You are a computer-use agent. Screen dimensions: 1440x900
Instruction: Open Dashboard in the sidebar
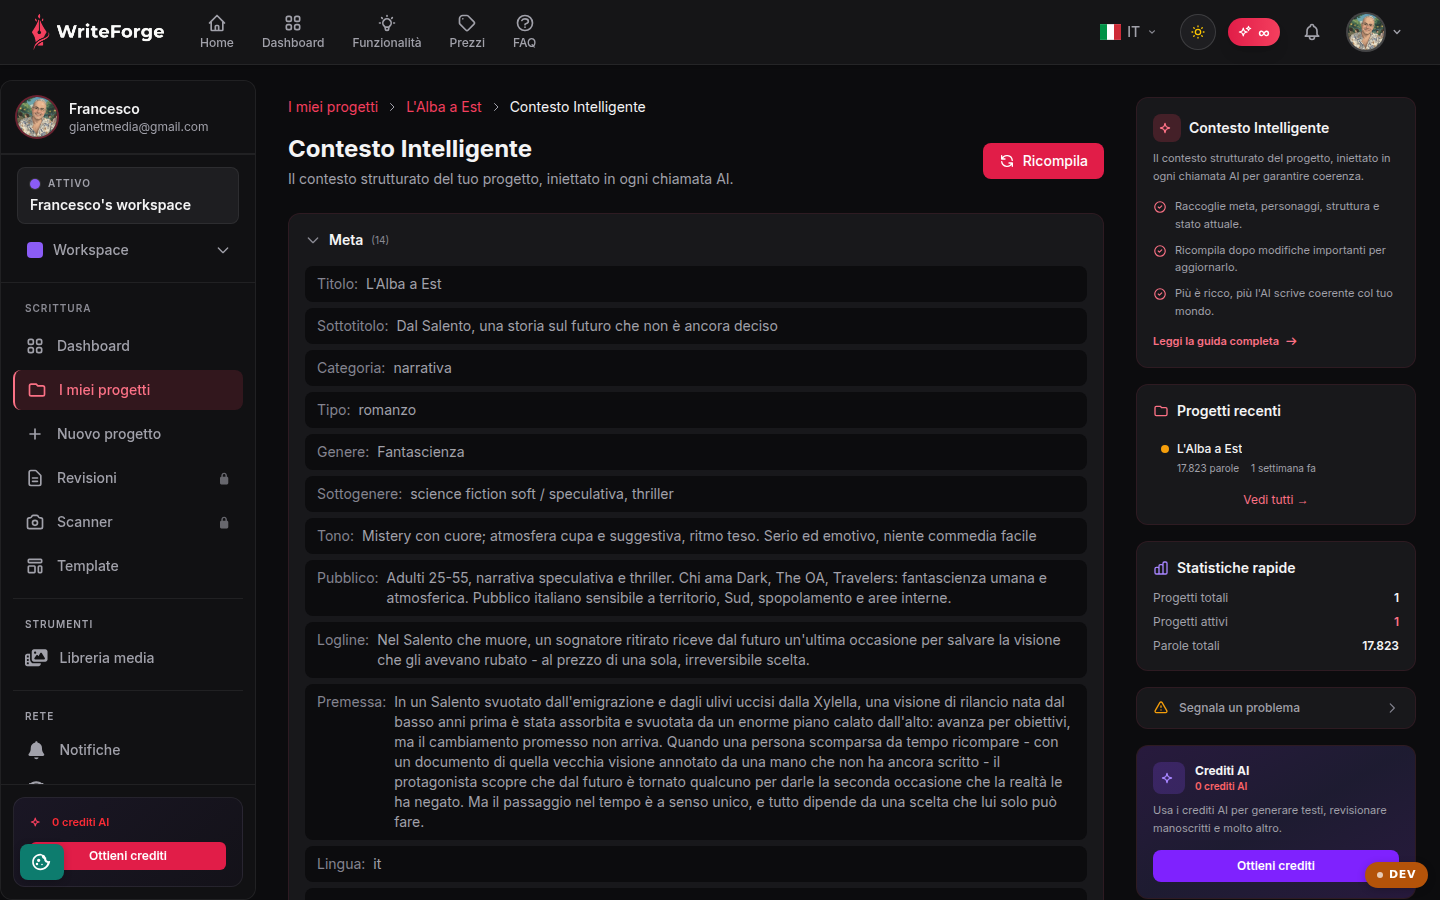[x=128, y=346]
